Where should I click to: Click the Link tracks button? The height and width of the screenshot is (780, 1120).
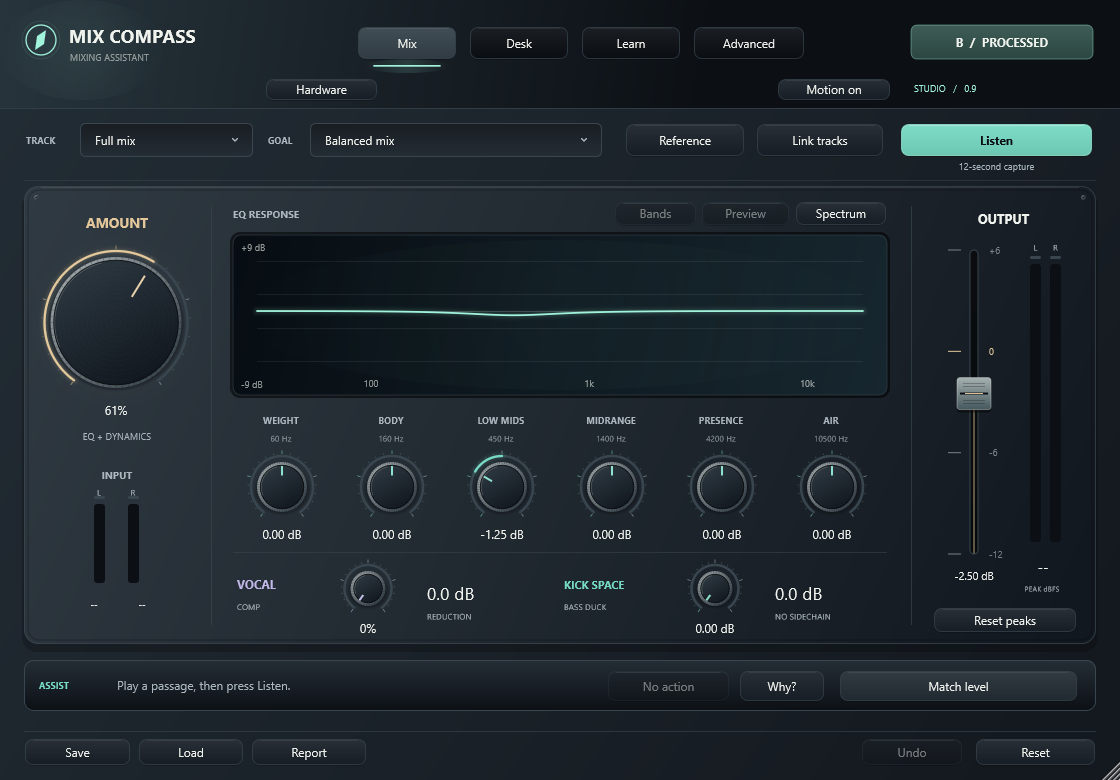(819, 140)
